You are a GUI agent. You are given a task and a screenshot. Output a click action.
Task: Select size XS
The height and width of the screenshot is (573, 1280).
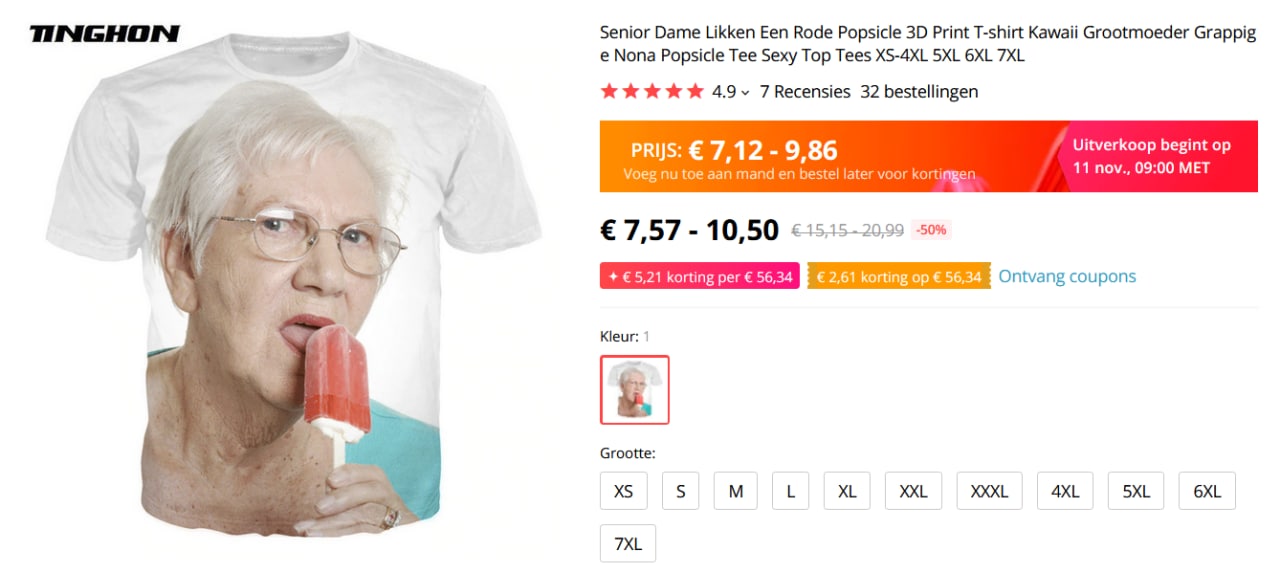tap(624, 491)
